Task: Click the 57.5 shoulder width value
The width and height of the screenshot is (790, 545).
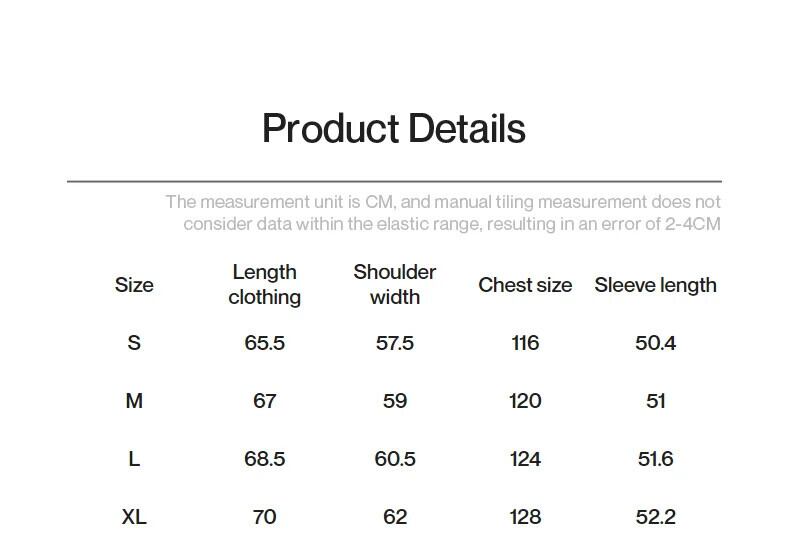Action: (395, 343)
